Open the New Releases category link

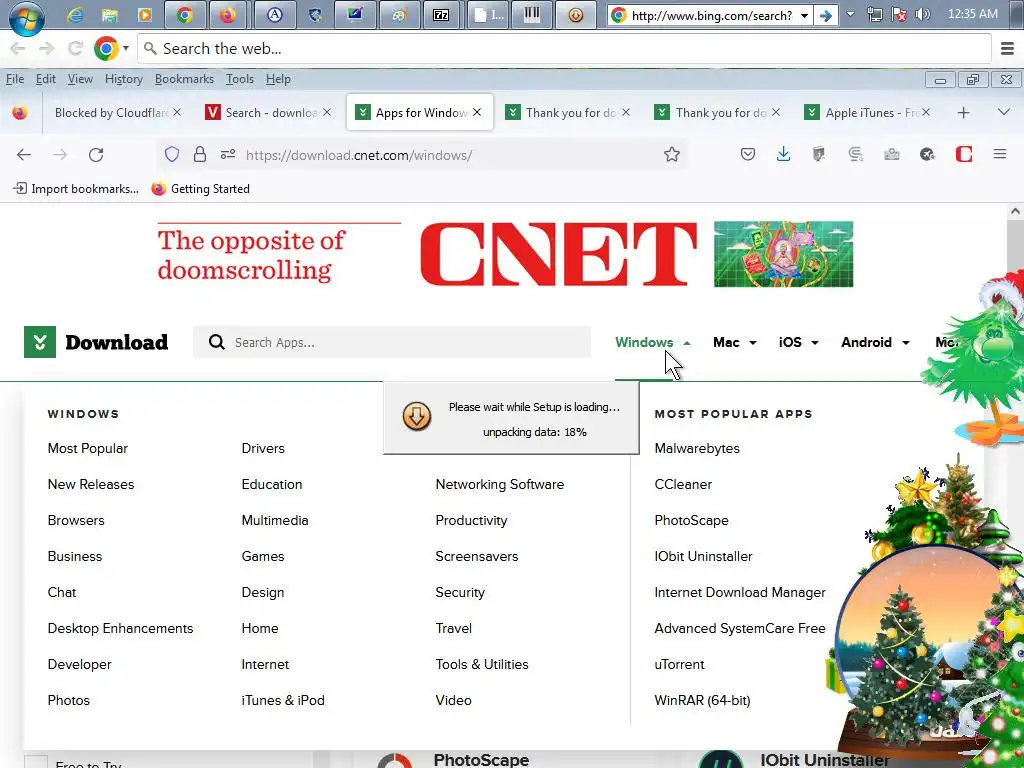click(91, 485)
